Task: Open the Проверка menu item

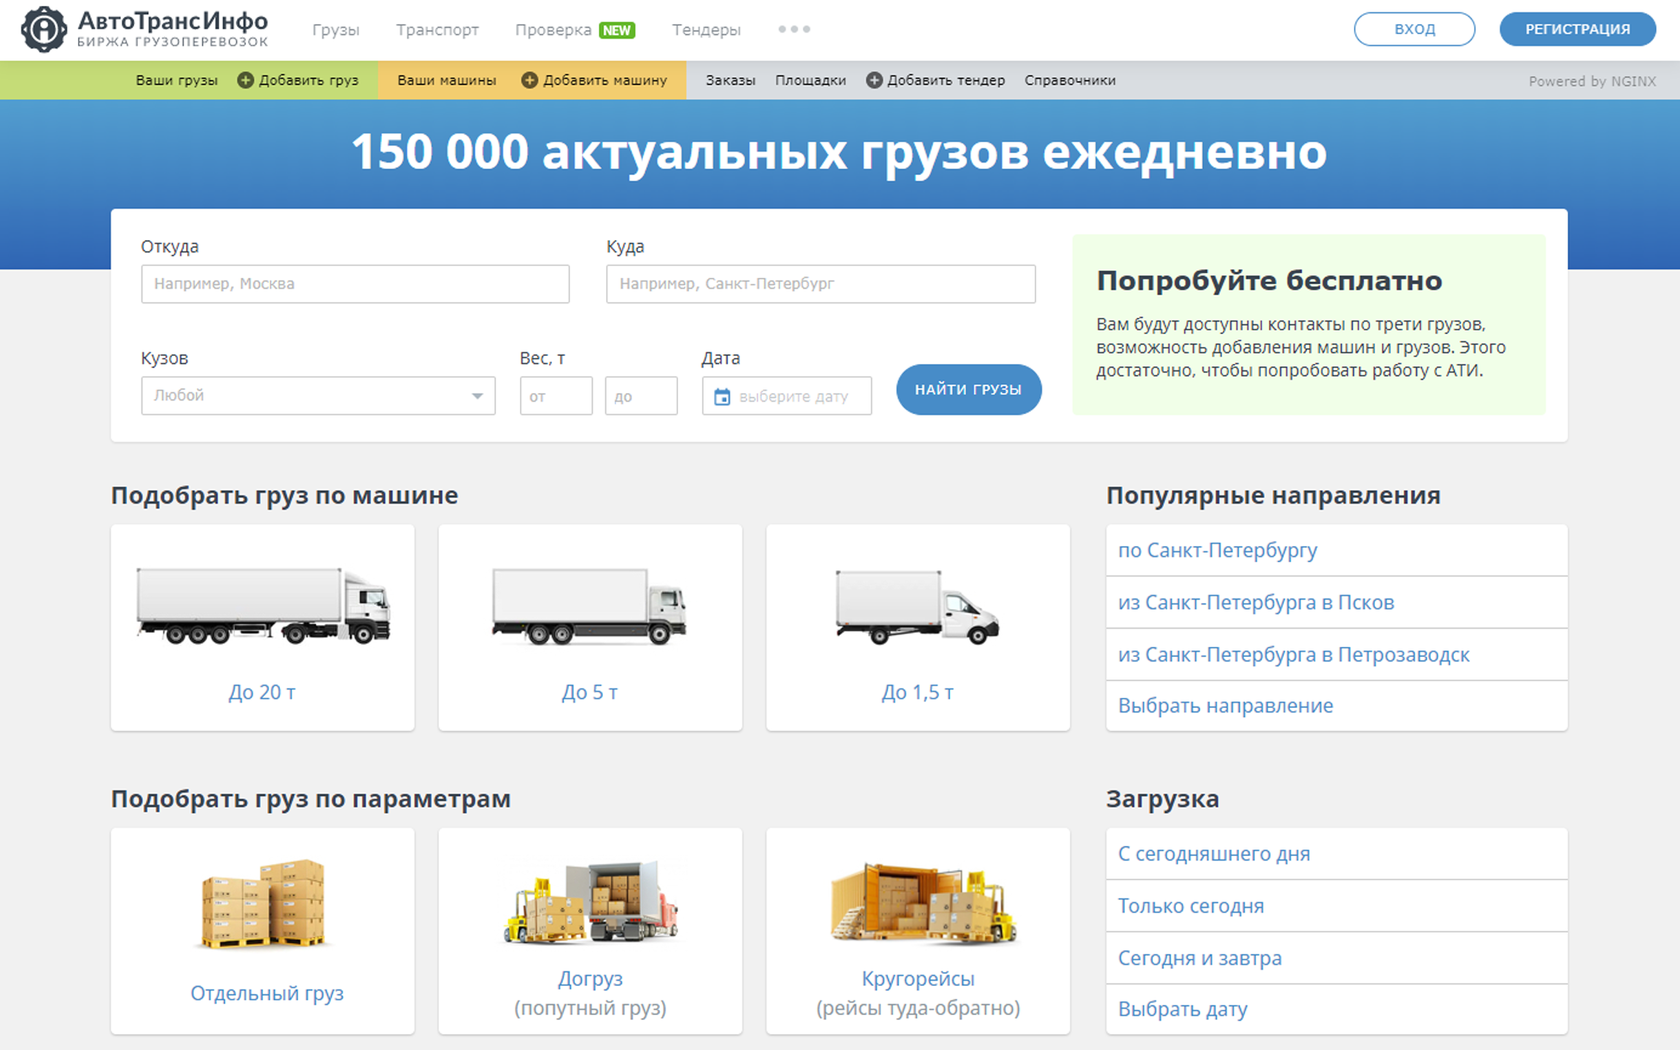Action: 553,30
